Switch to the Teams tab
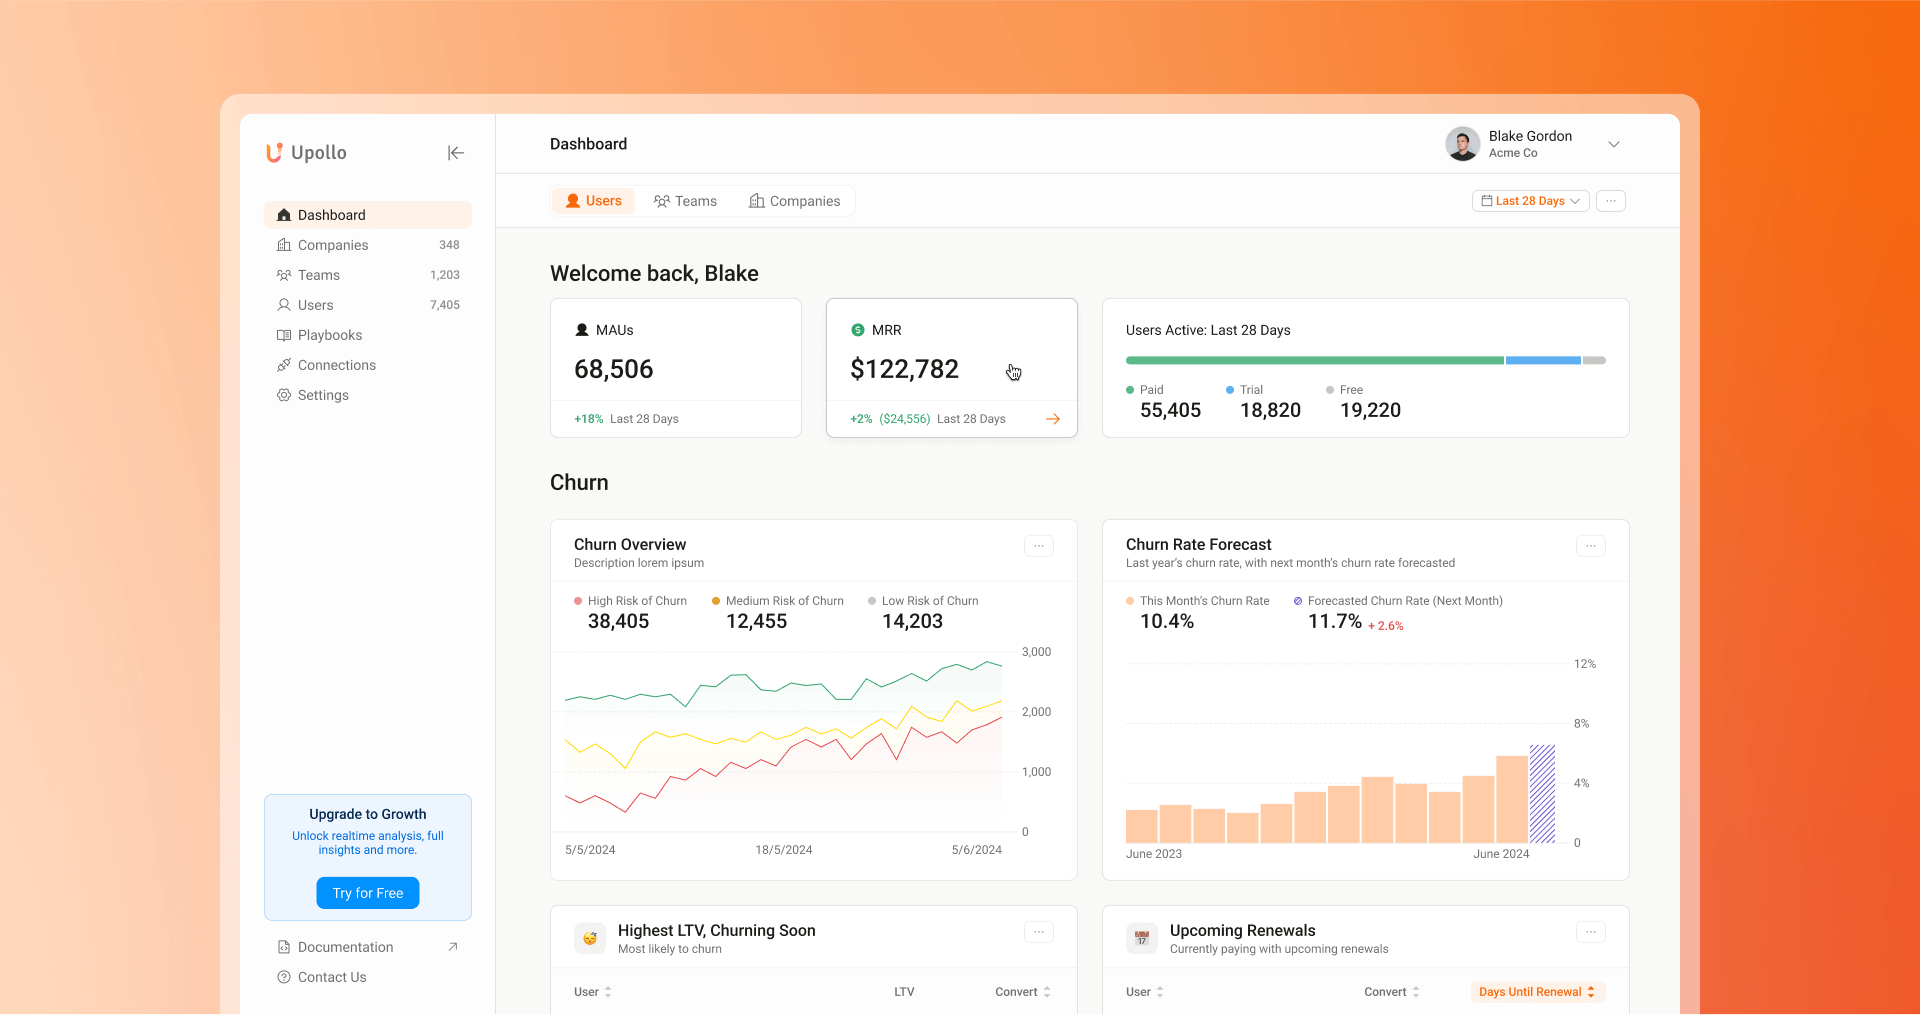 (x=685, y=200)
